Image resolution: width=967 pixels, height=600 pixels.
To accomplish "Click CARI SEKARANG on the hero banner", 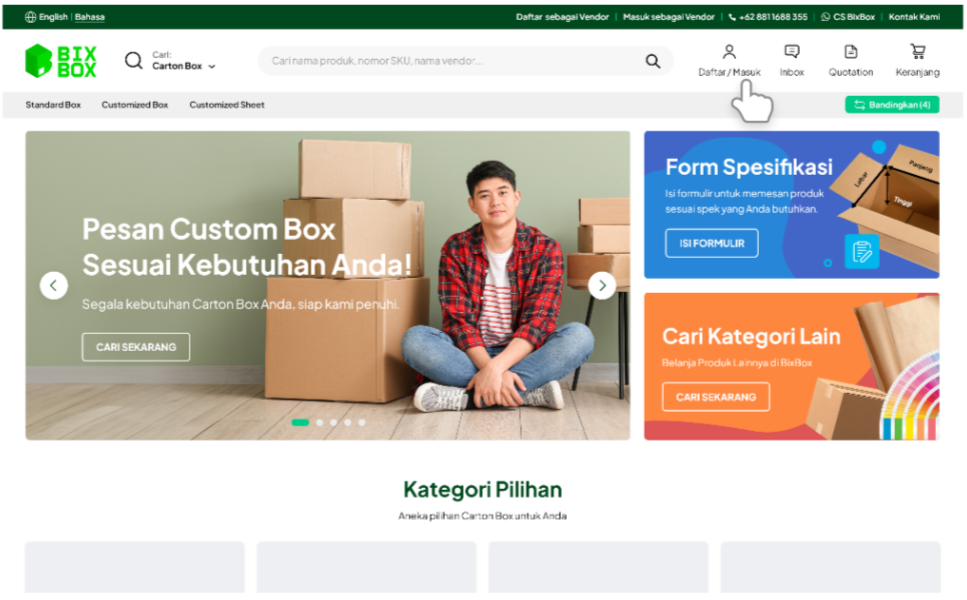I will tap(136, 347).
